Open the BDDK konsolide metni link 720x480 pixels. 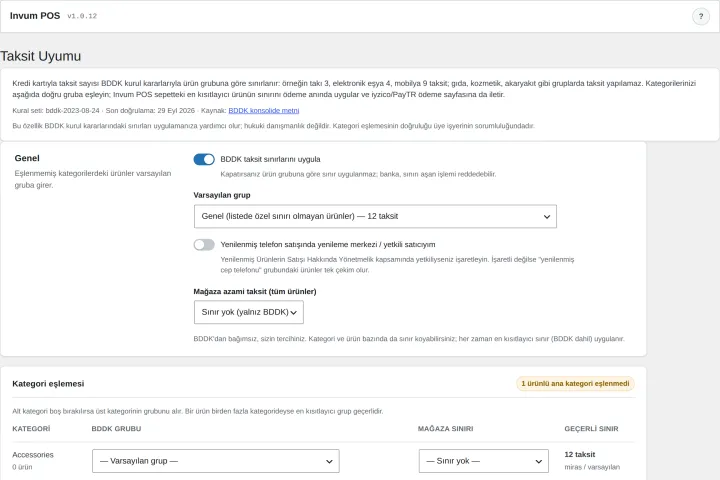(264, 111)
